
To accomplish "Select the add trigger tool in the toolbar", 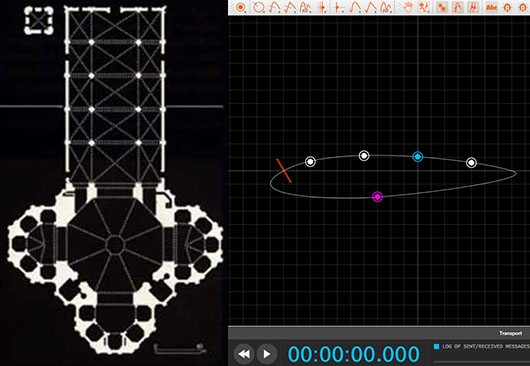I will point(241,7).
